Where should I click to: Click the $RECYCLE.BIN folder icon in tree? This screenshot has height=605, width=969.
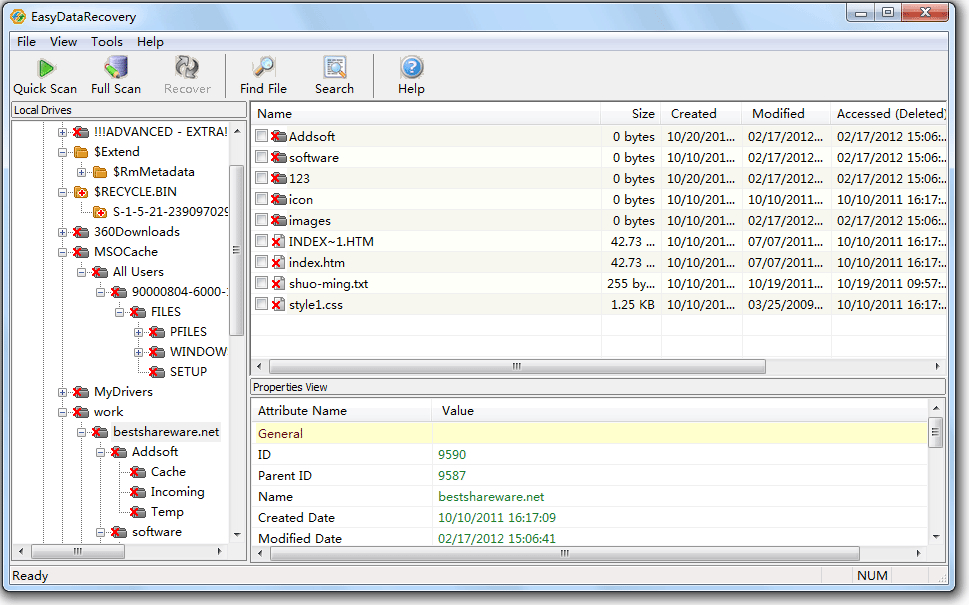pos(81,192)
